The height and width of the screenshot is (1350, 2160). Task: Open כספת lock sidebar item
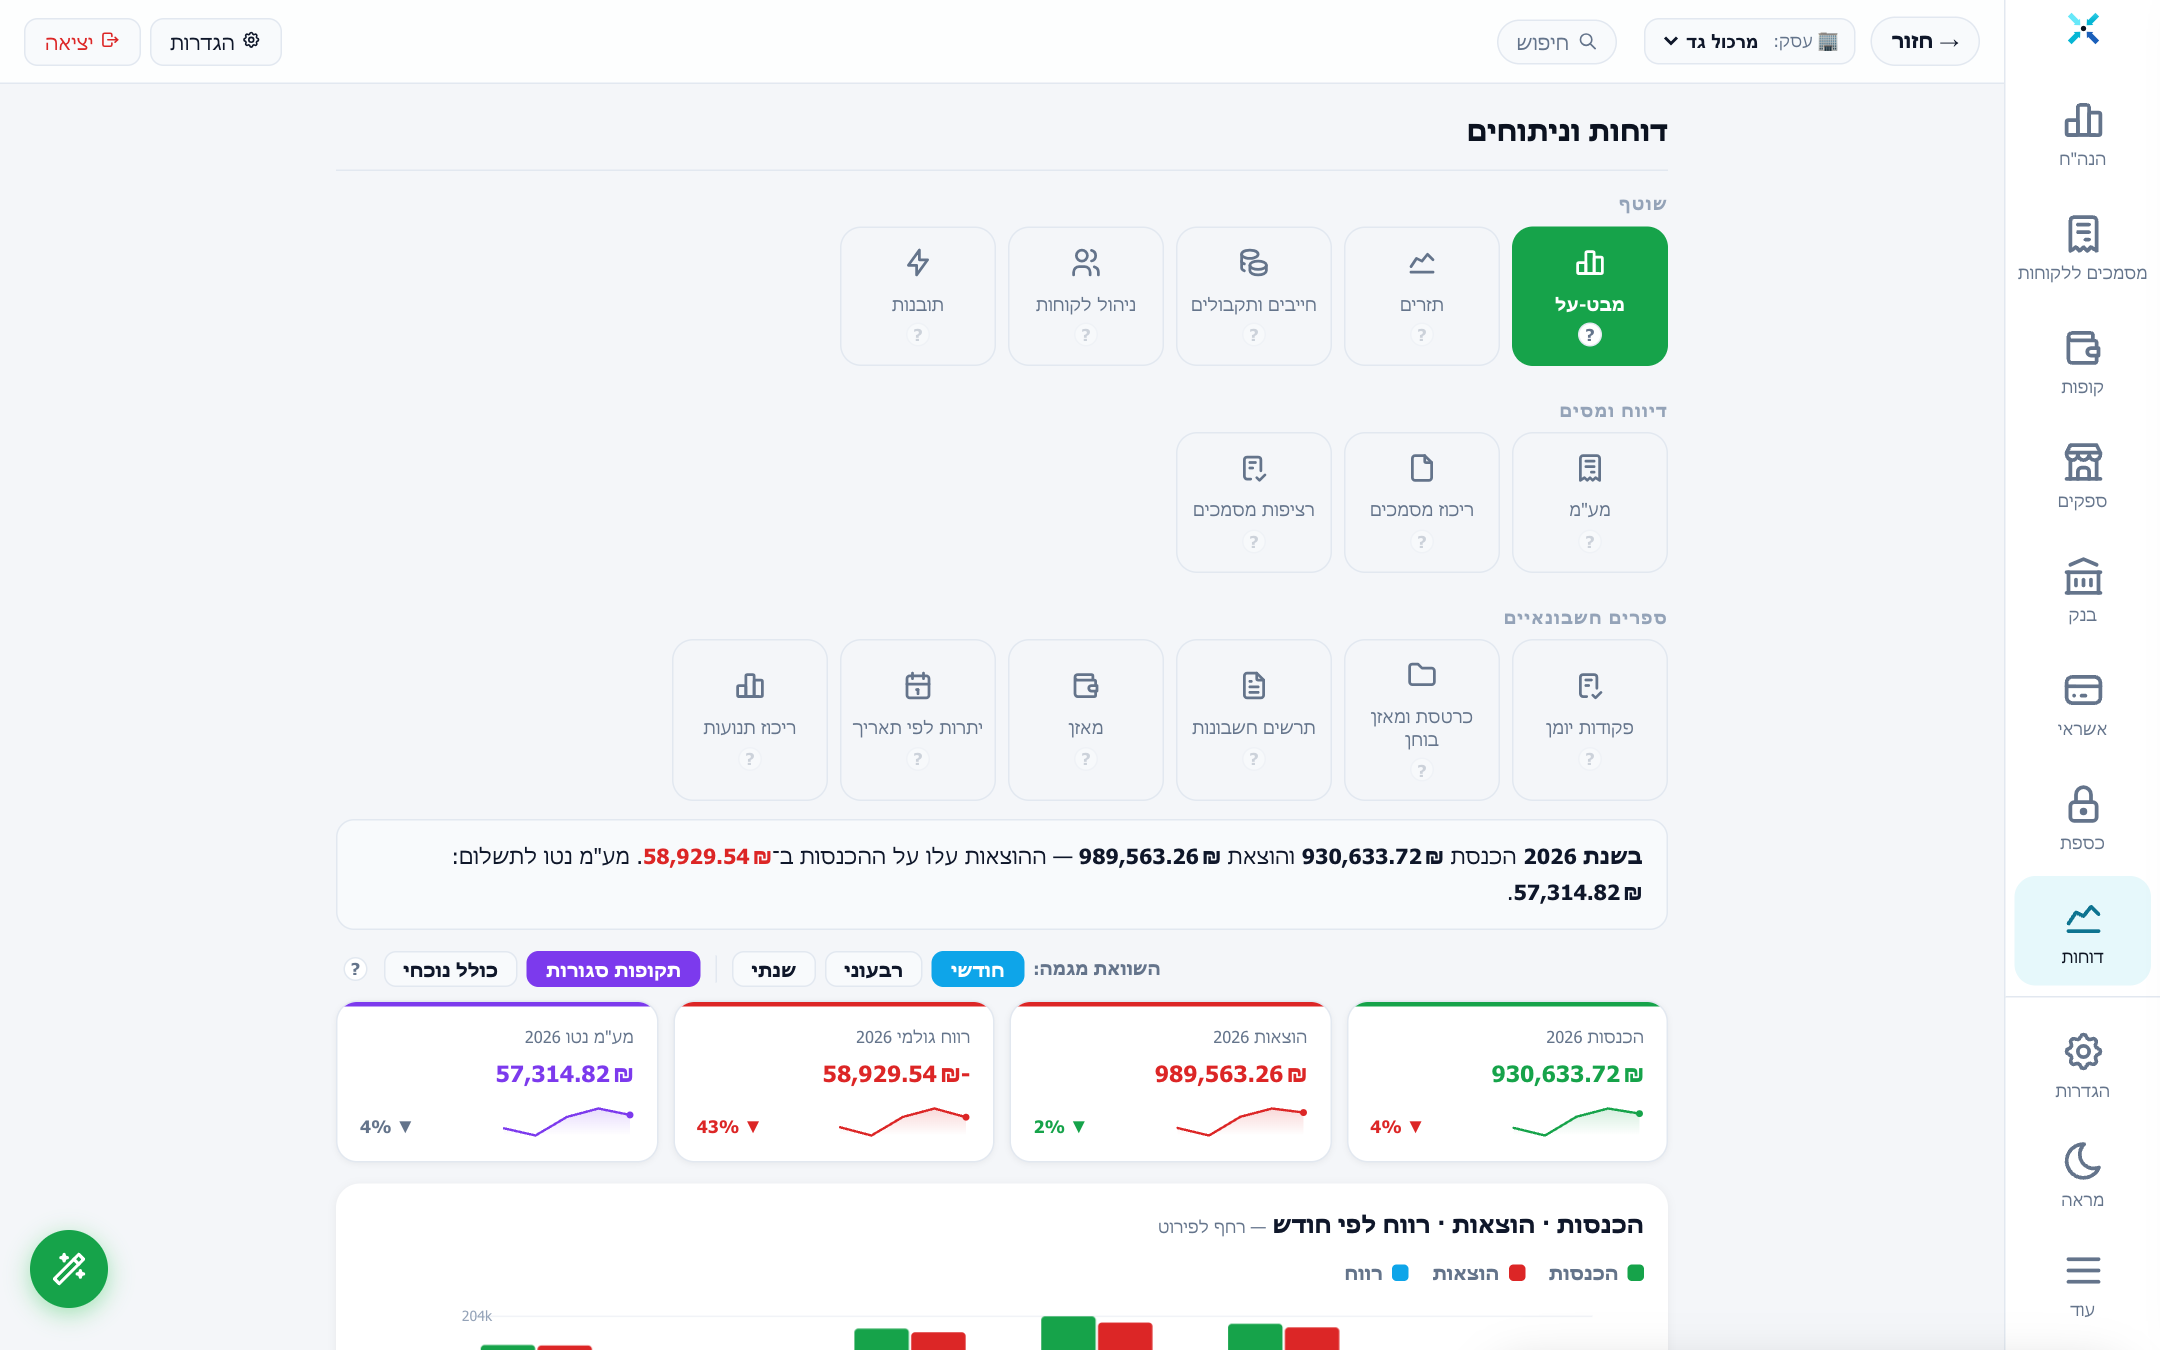click(x=2082, y=819)
